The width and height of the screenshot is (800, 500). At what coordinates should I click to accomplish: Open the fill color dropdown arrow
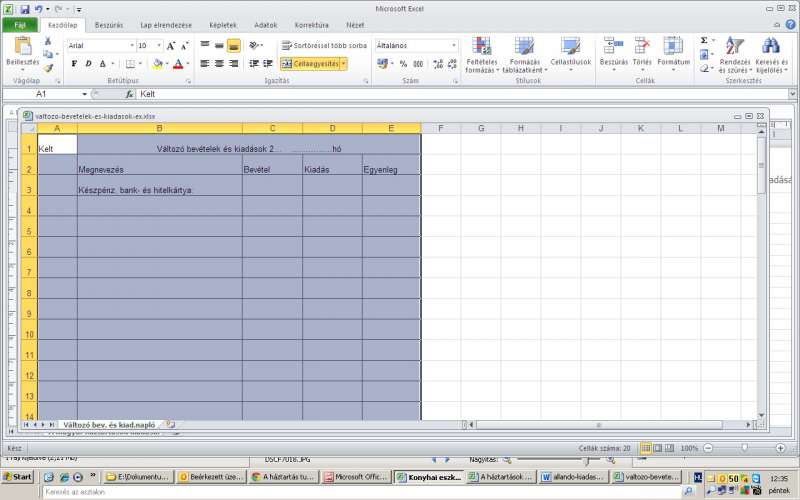(x=167, y=64)
